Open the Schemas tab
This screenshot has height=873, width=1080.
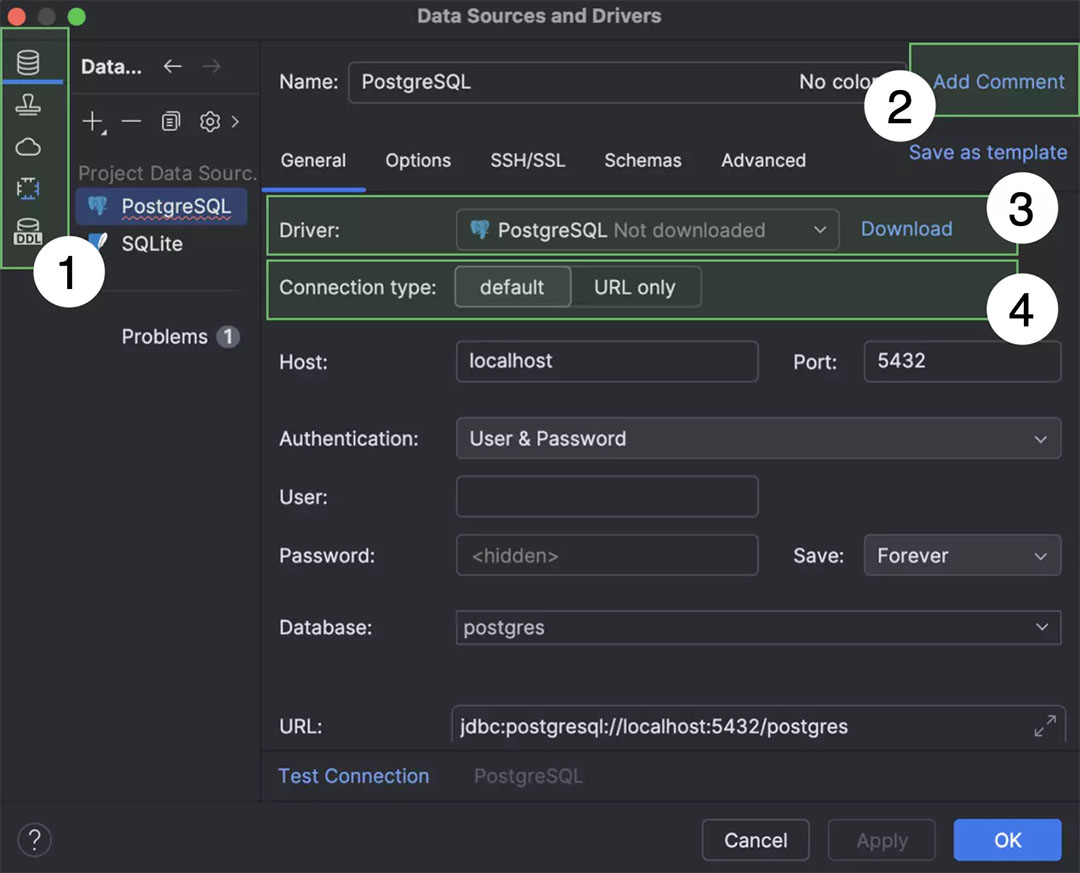pos(642,161)
